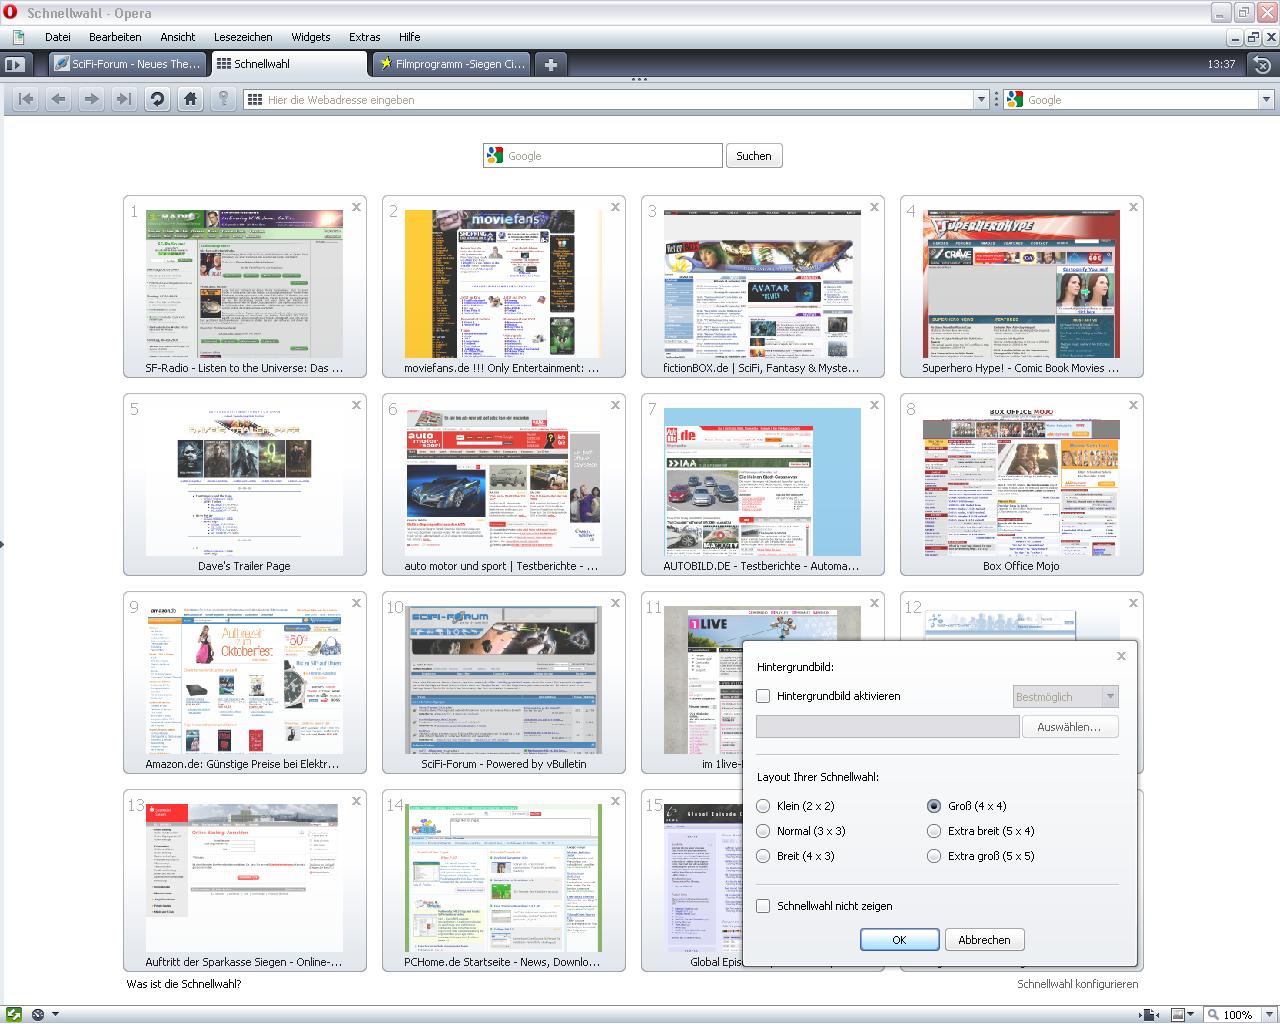
Task: Open the Lesezeichen menu
Action: [x=243, y=37]
